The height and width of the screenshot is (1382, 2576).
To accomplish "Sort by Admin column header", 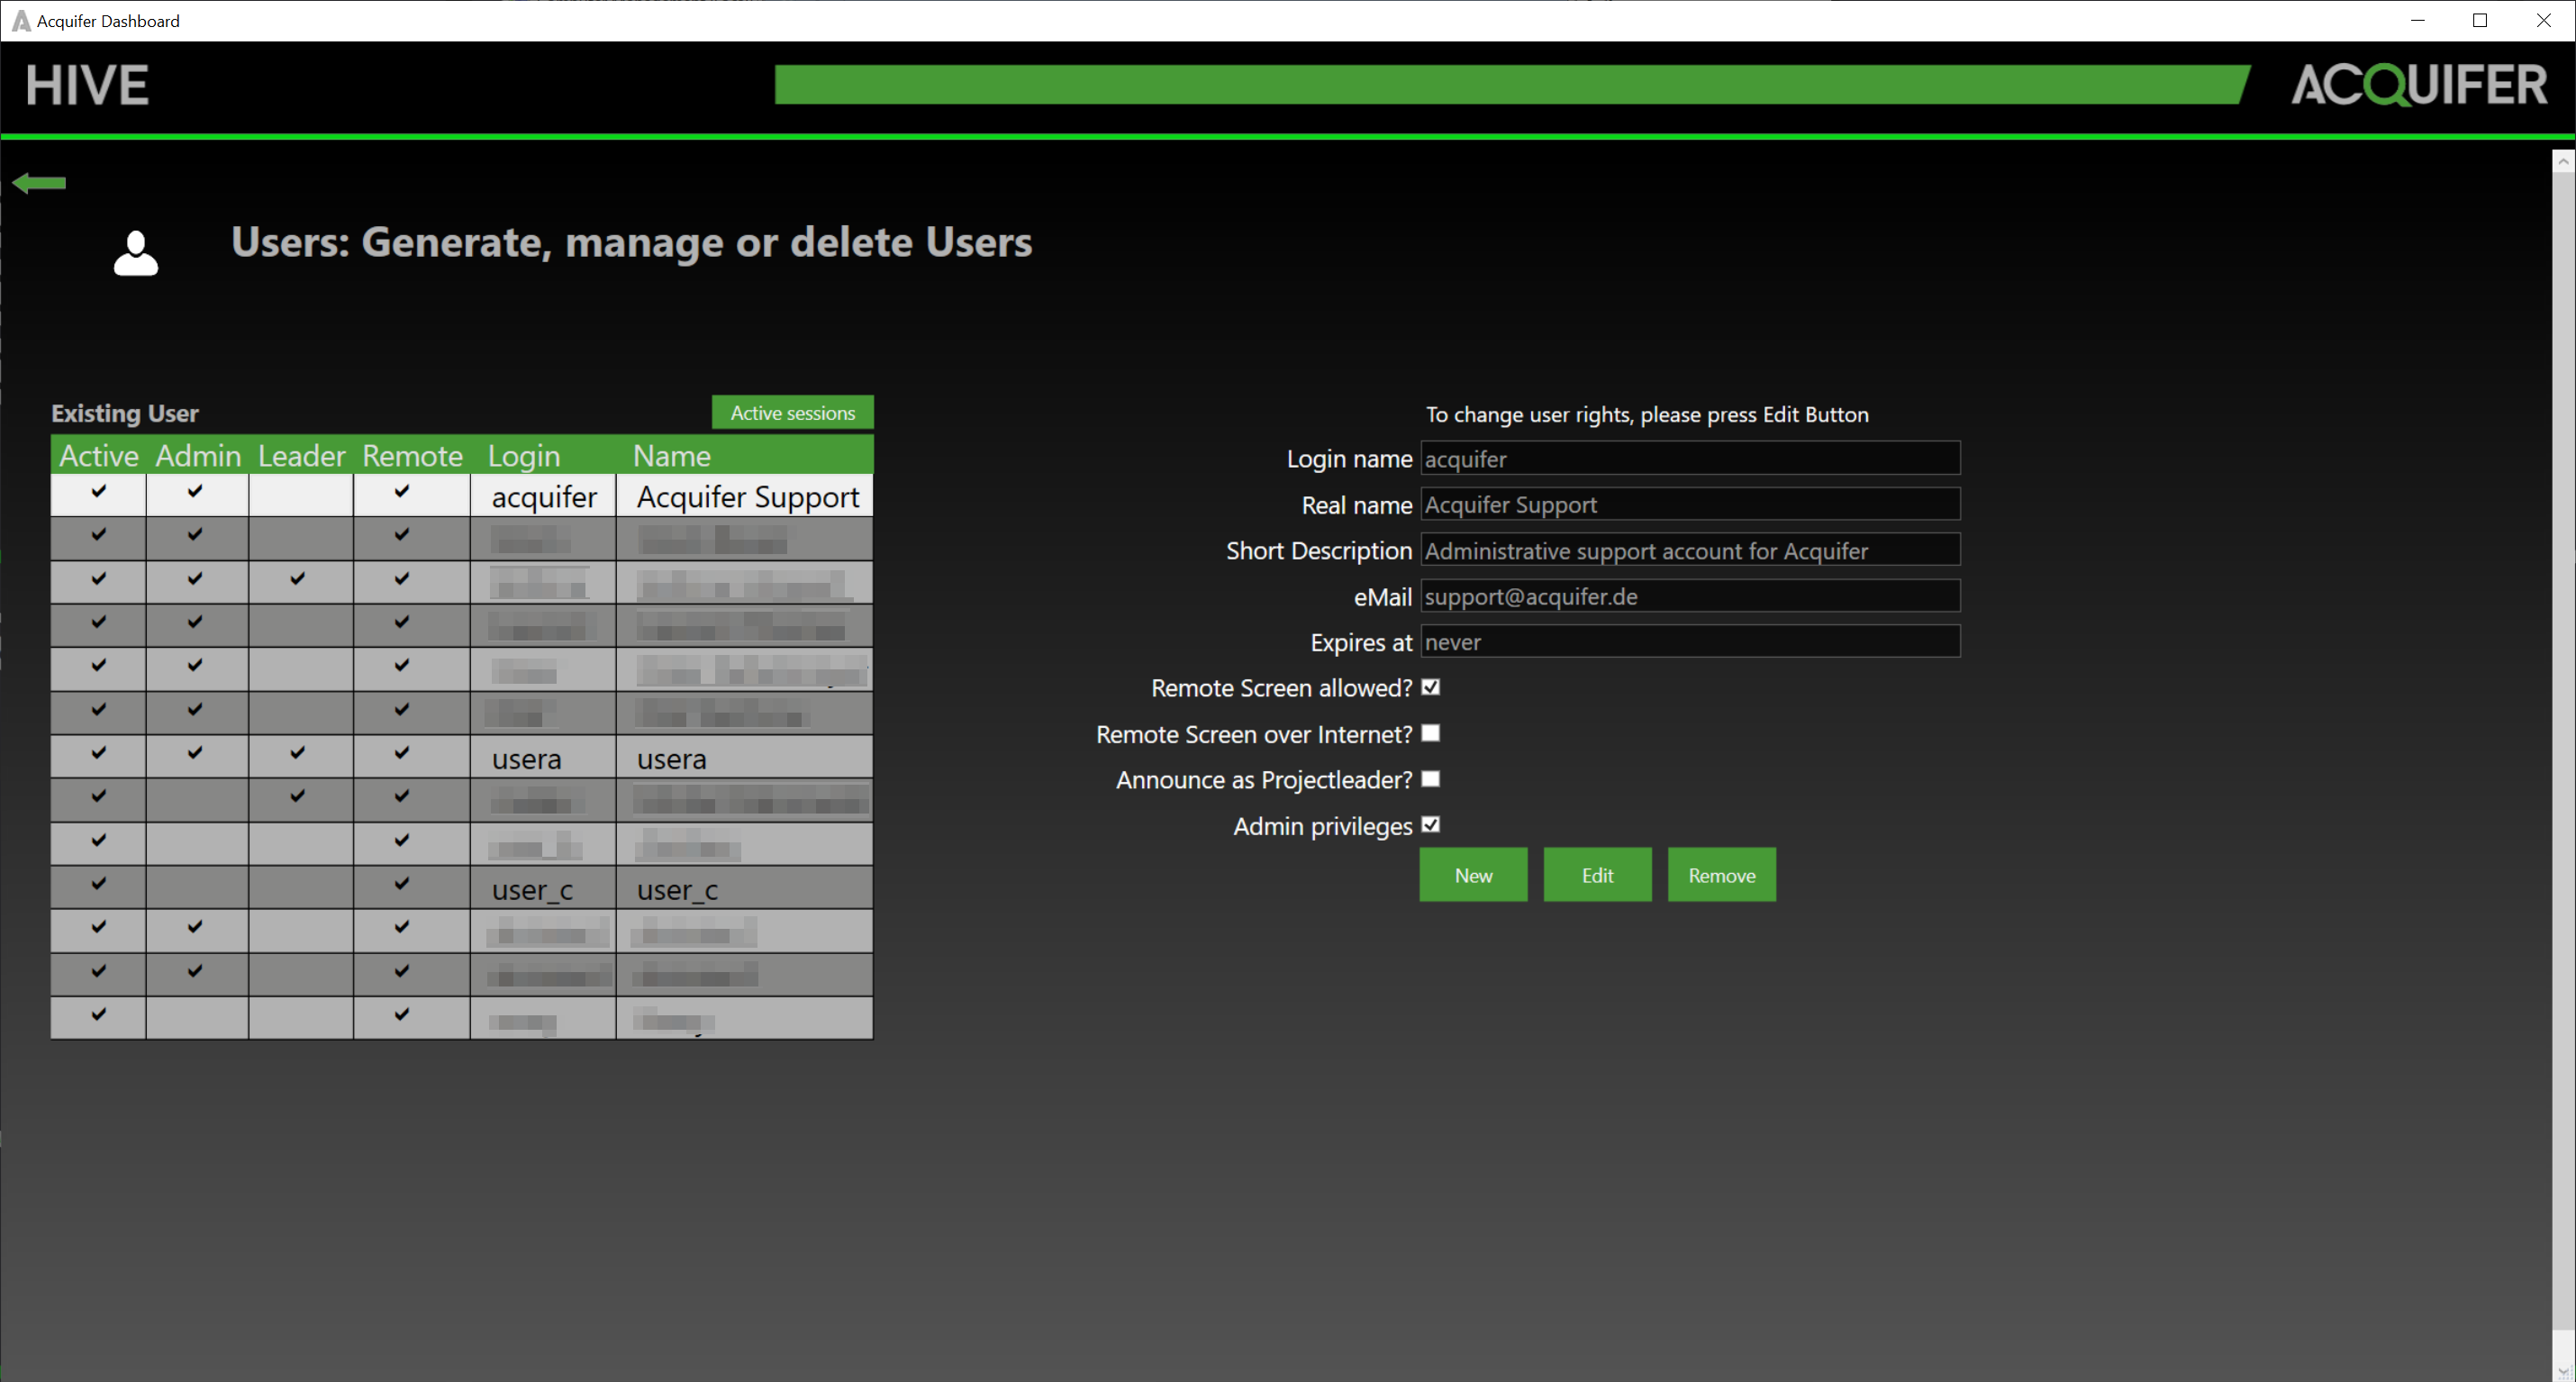I will click(x=198, y=456).
